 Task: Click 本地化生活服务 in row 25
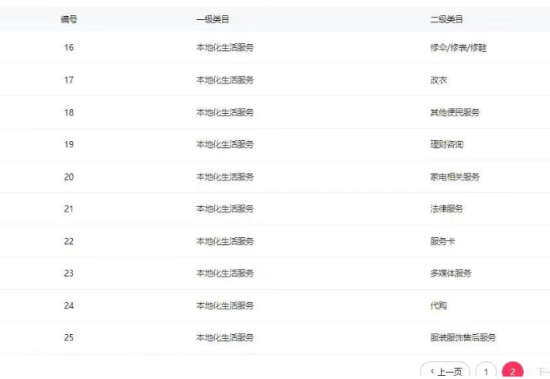click(225, 338)
